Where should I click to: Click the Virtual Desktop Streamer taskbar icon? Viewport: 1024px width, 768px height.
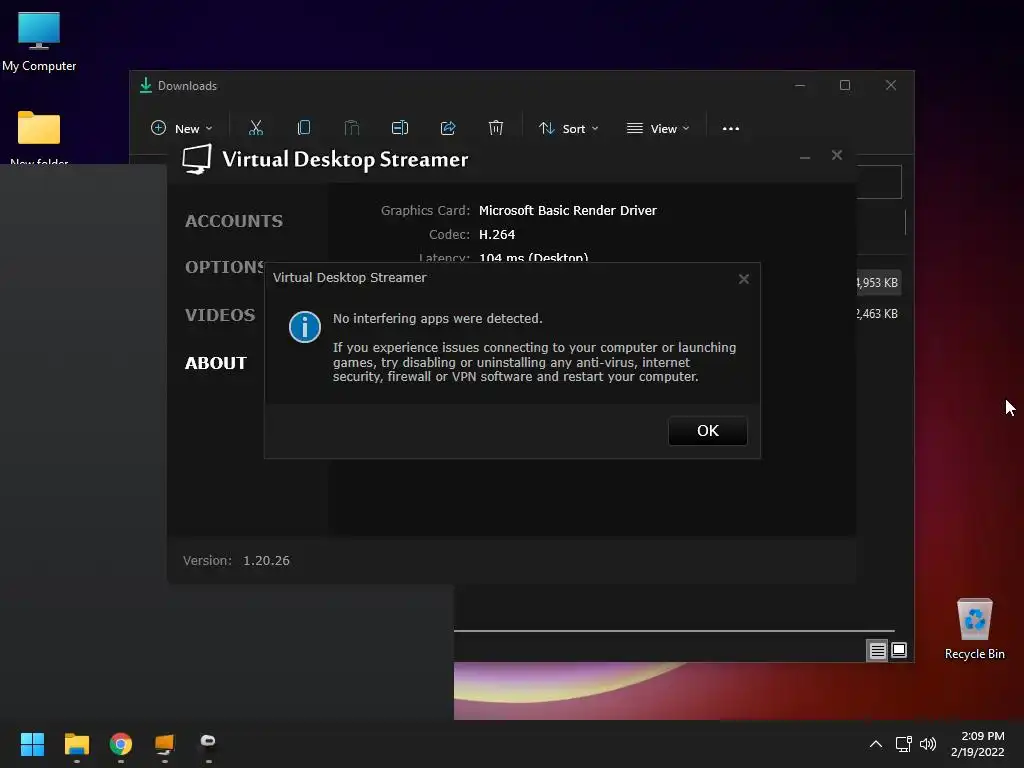click(208, 742)
